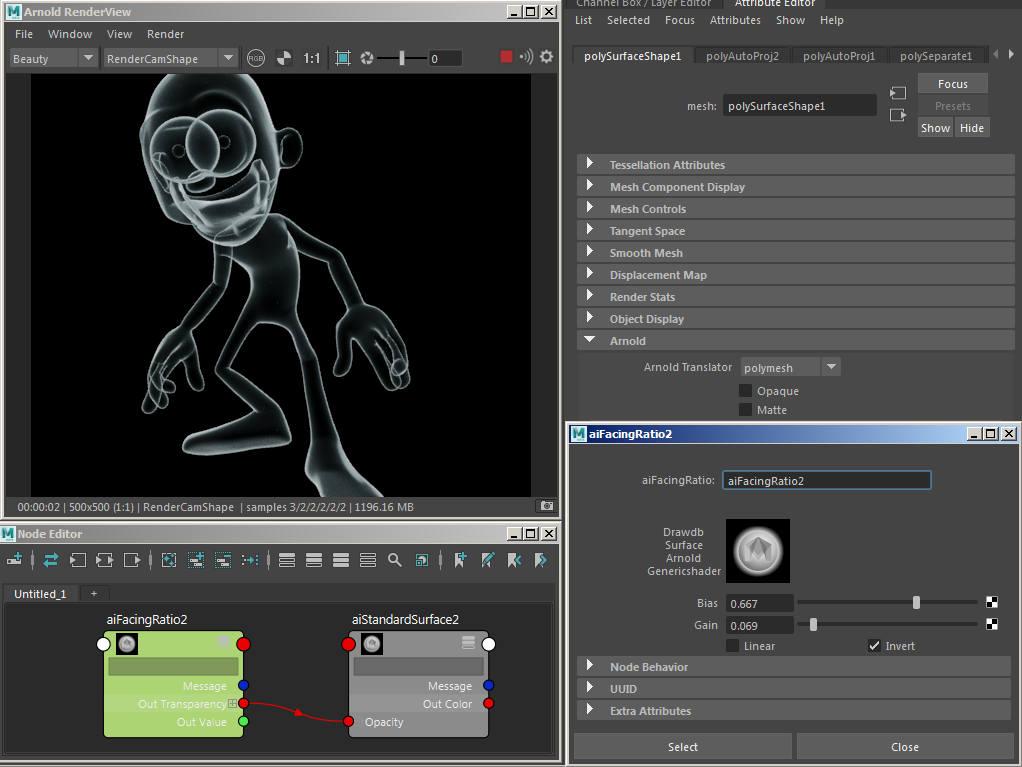1022x767 pixels.
Task: Open the Render menu in RenderView
Action: [x=165, y=34]
